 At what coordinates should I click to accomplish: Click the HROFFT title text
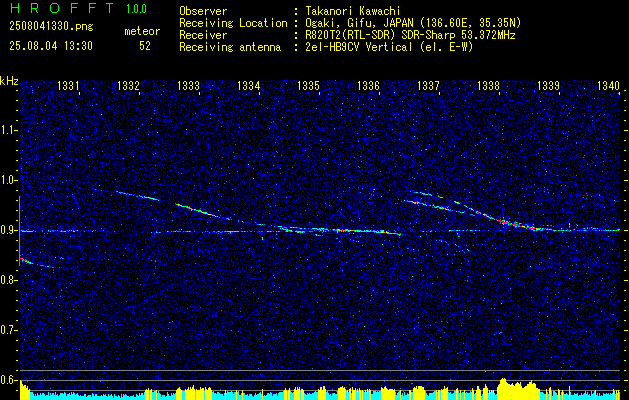pos(61,8)
